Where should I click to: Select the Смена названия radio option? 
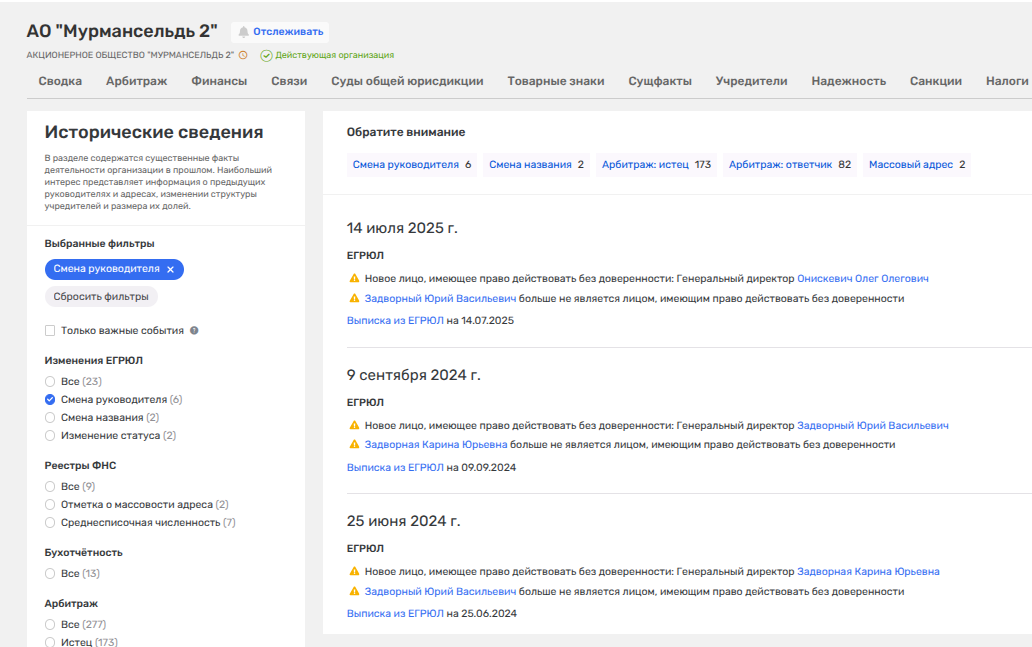(50, 418)
